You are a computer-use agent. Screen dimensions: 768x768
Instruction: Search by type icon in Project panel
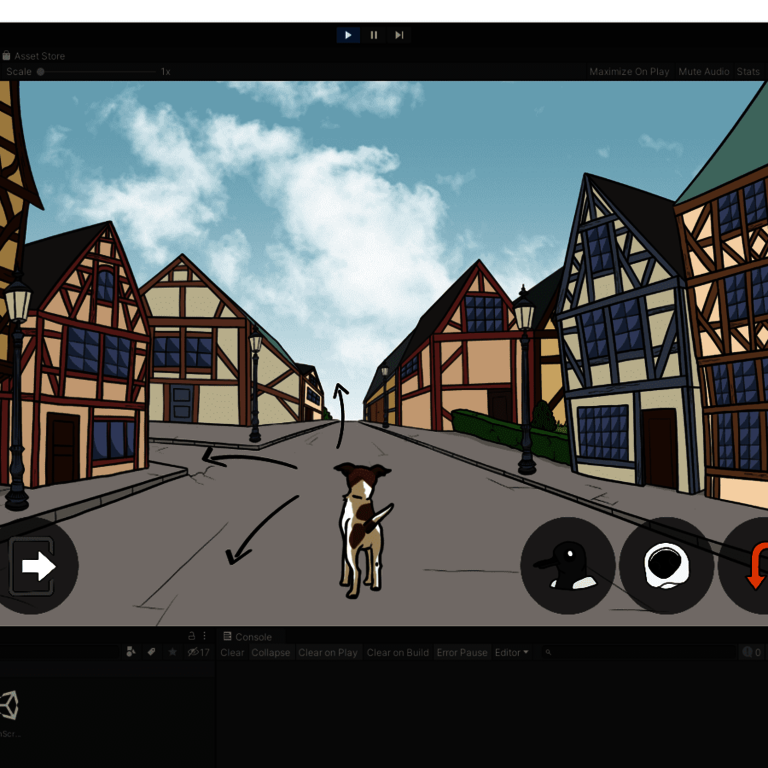[x=131, y=652]
